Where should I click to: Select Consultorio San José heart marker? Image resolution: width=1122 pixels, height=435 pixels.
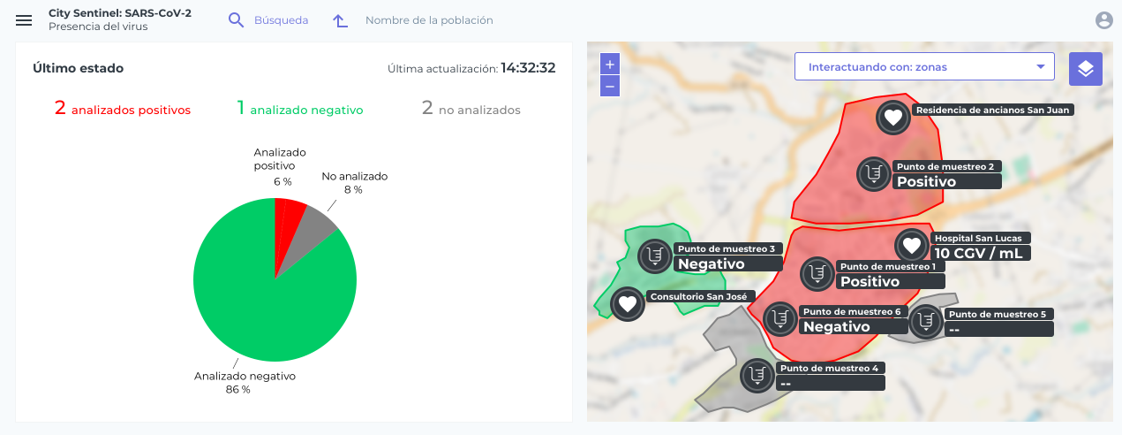pyautogui.click(x=628, y=303)
